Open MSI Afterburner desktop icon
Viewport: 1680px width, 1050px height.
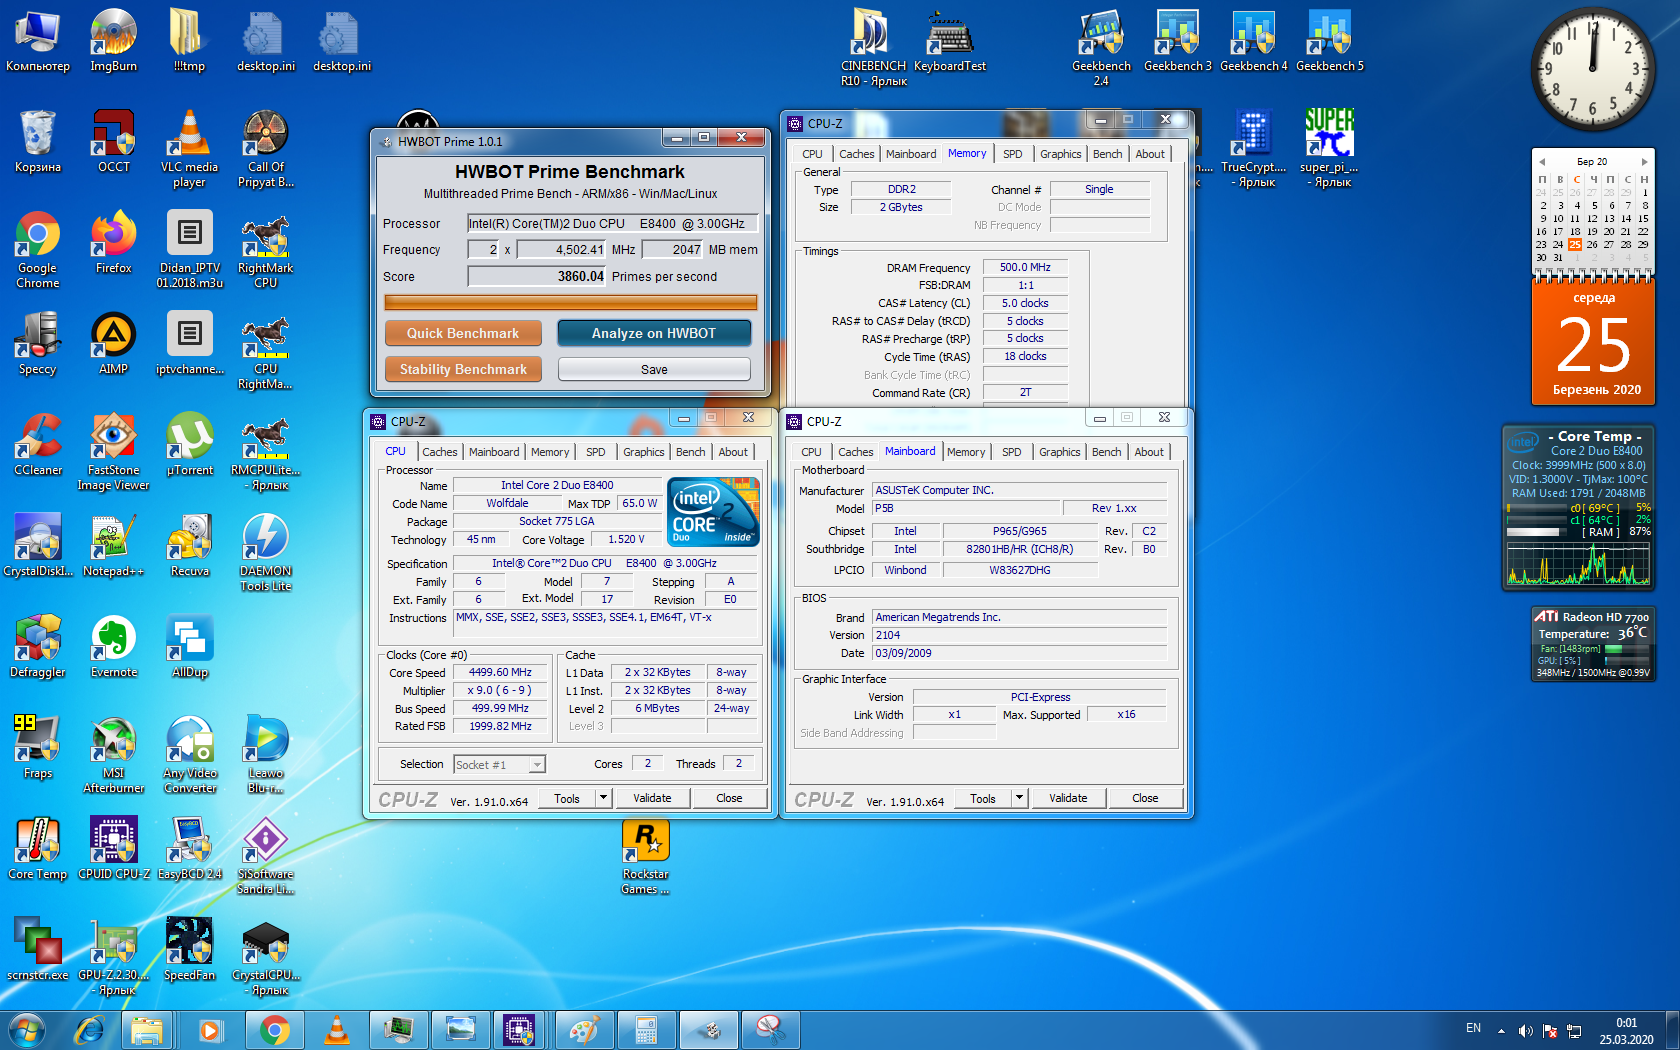tap(113, 754)
